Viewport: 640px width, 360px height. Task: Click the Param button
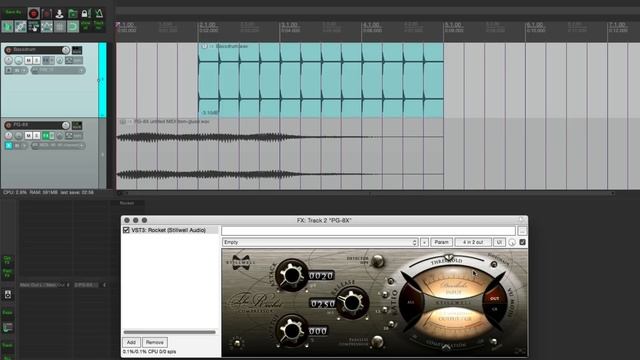[441, 242]
